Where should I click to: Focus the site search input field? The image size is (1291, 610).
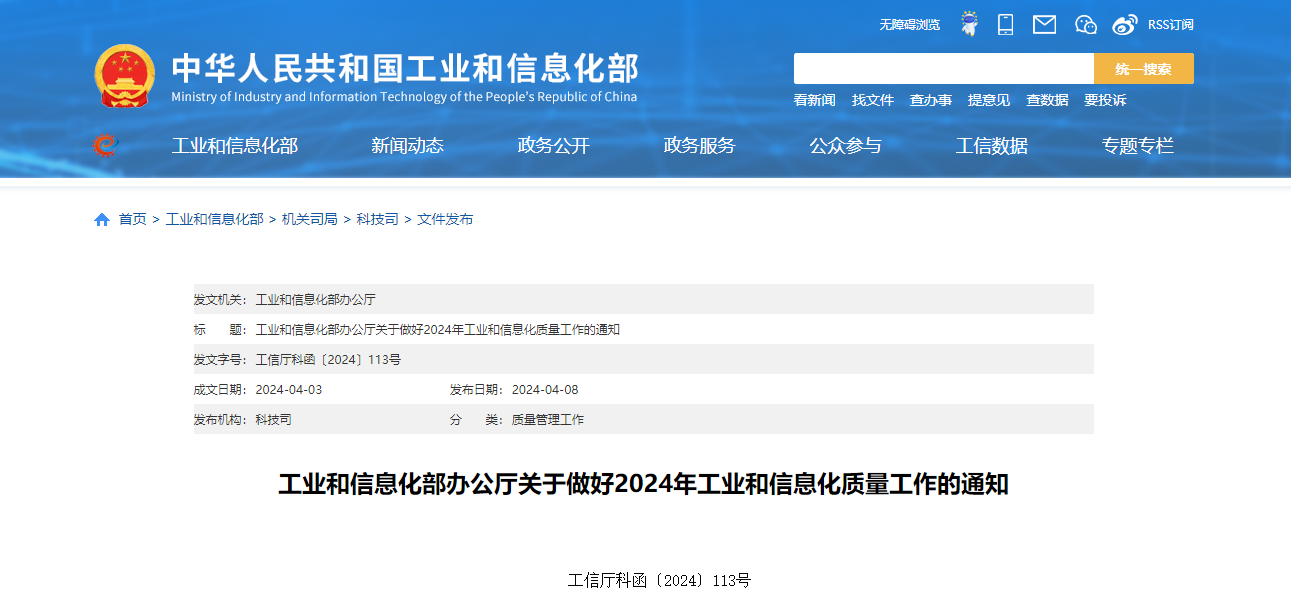coord(943,69)
